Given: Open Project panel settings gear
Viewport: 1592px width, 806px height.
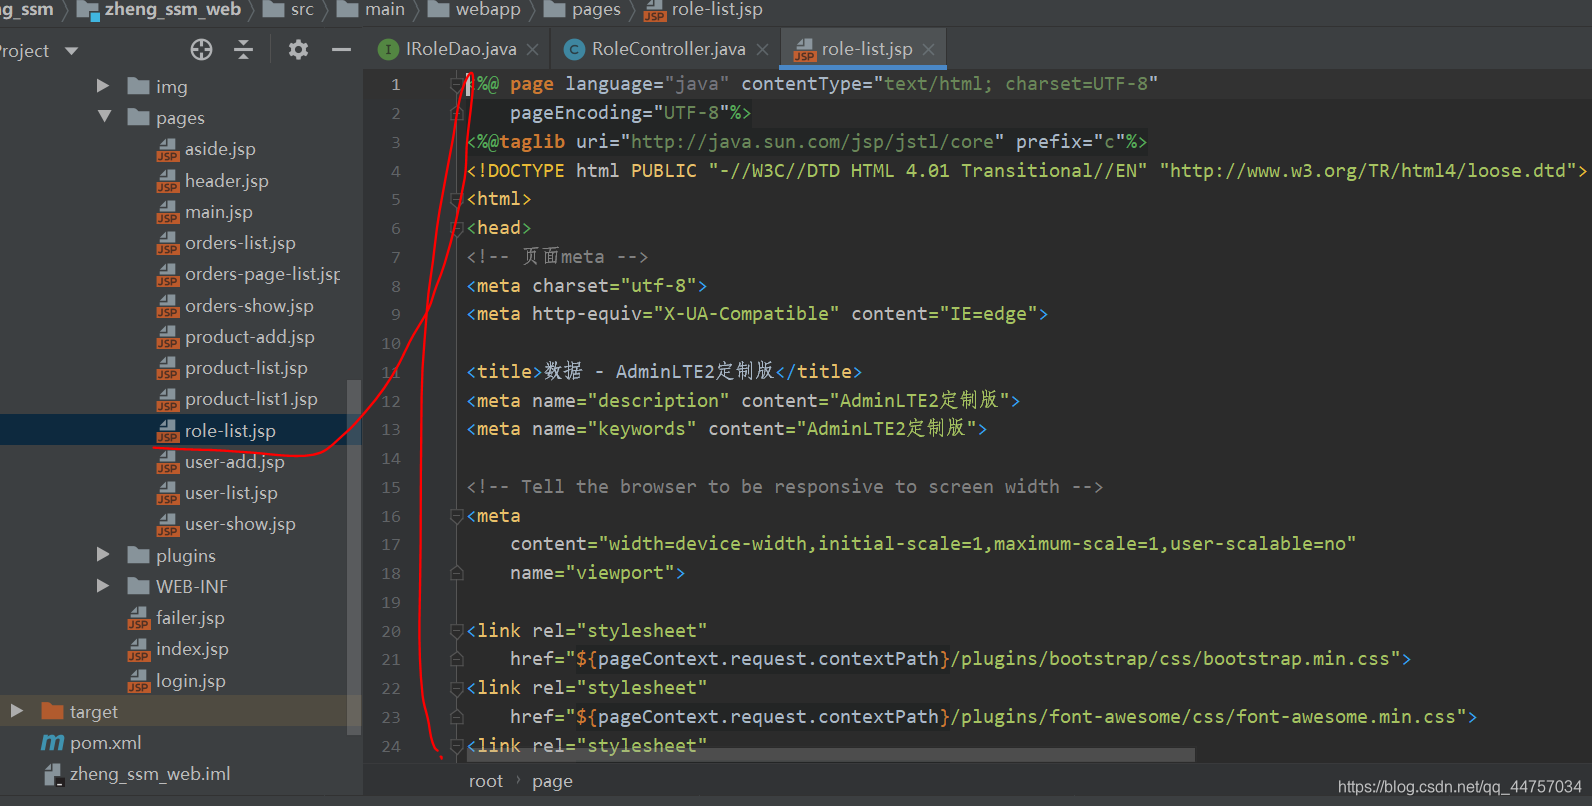Looking at the screenshot, I should (x=298, y=50).
